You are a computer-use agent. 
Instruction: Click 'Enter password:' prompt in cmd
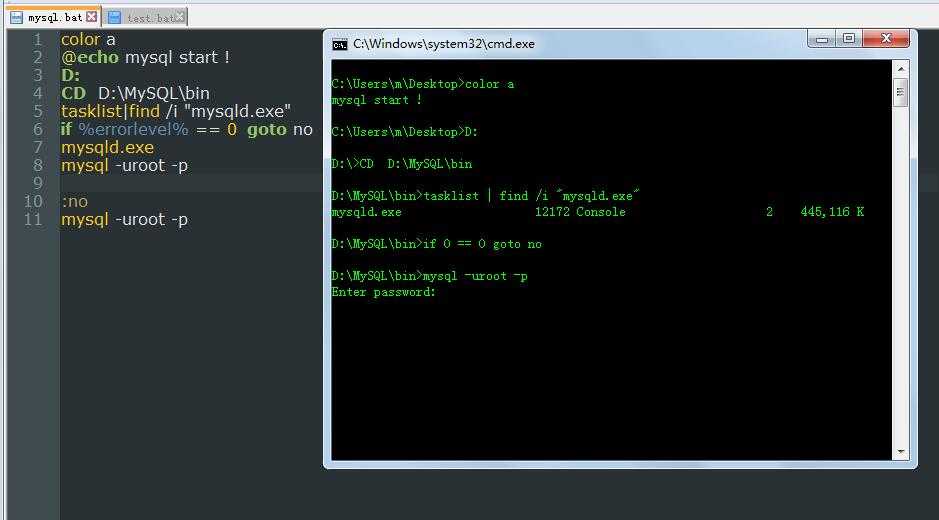(x=383, y=292)
